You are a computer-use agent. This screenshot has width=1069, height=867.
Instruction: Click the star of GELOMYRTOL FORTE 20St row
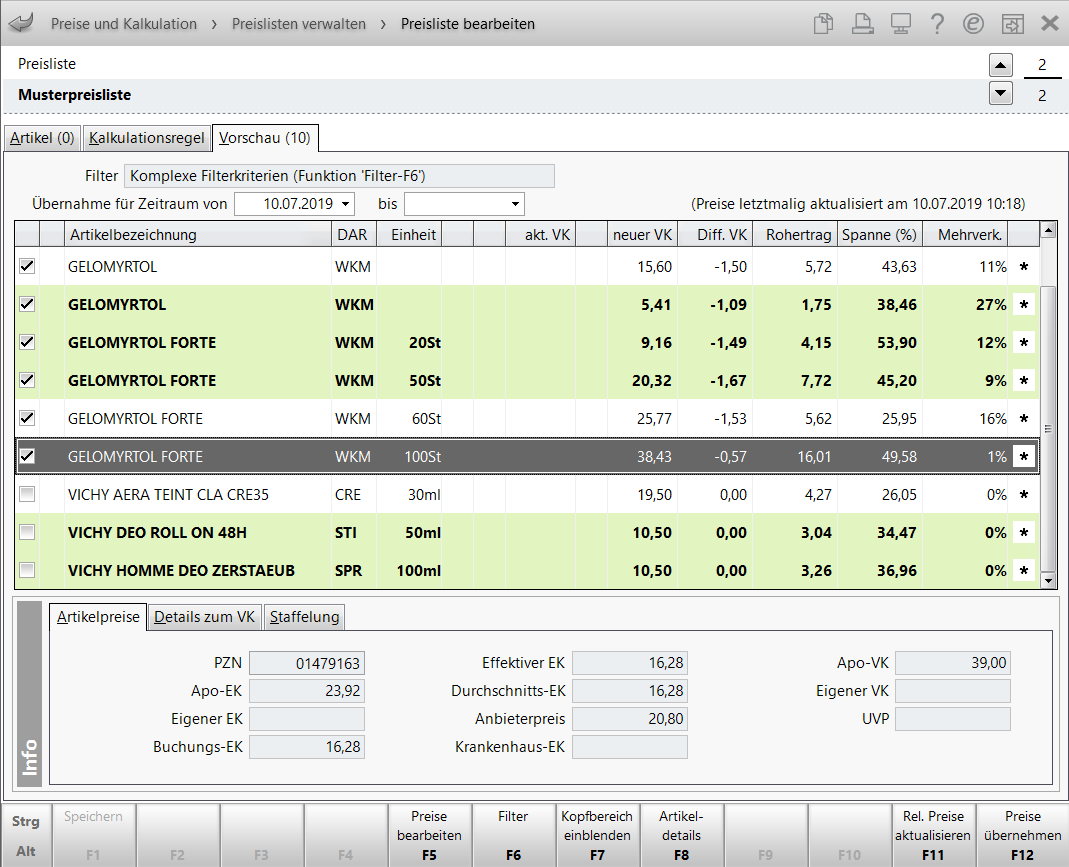pos(1023,343)
